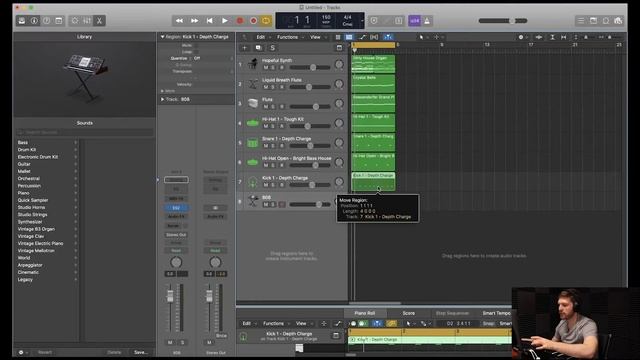Open the Mixer faders button
The image size is (640, 360).
pos(87,21)
